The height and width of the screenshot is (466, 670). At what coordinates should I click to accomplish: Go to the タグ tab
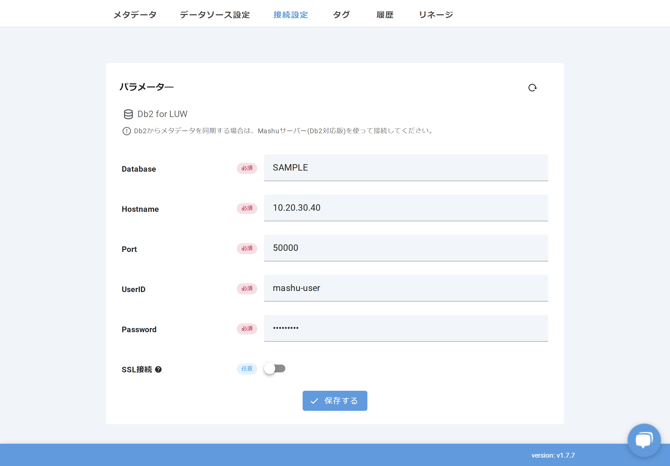click(341, 15)
